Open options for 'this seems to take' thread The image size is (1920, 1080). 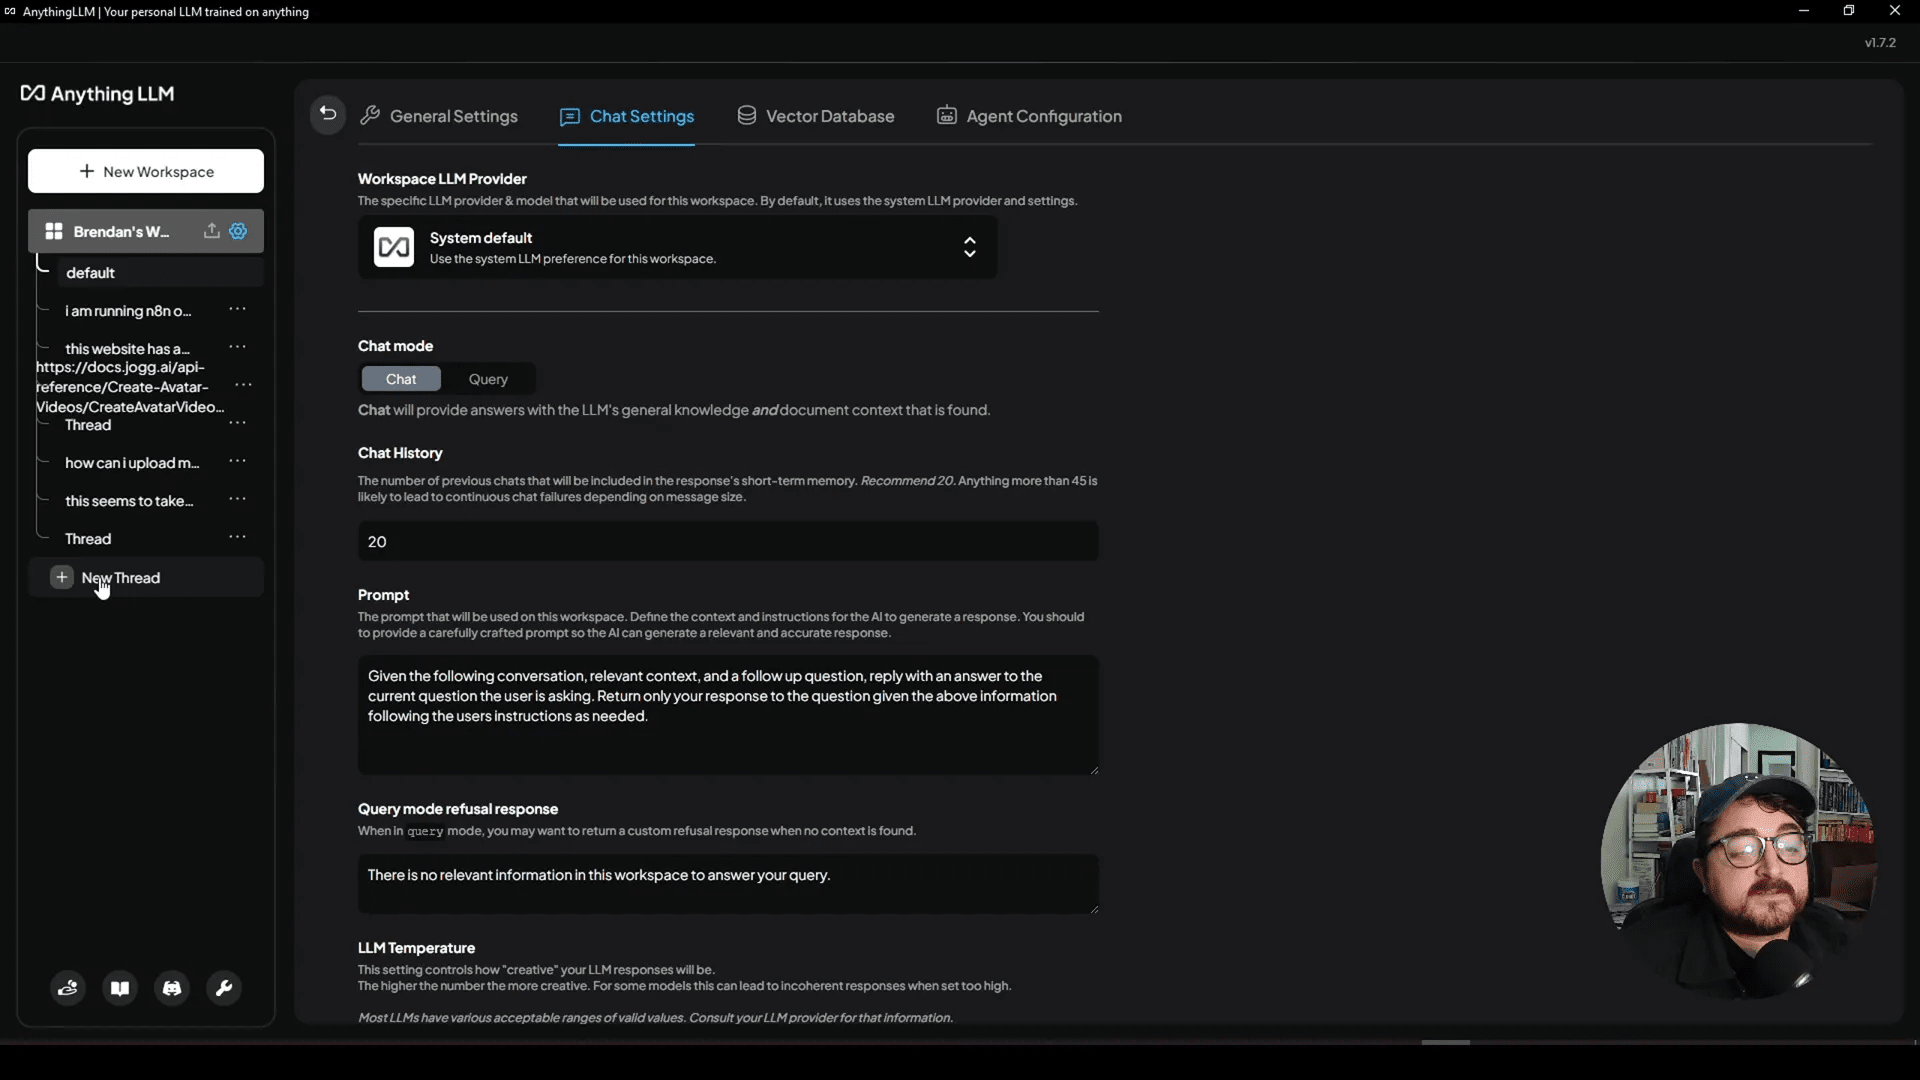[237, 499]
